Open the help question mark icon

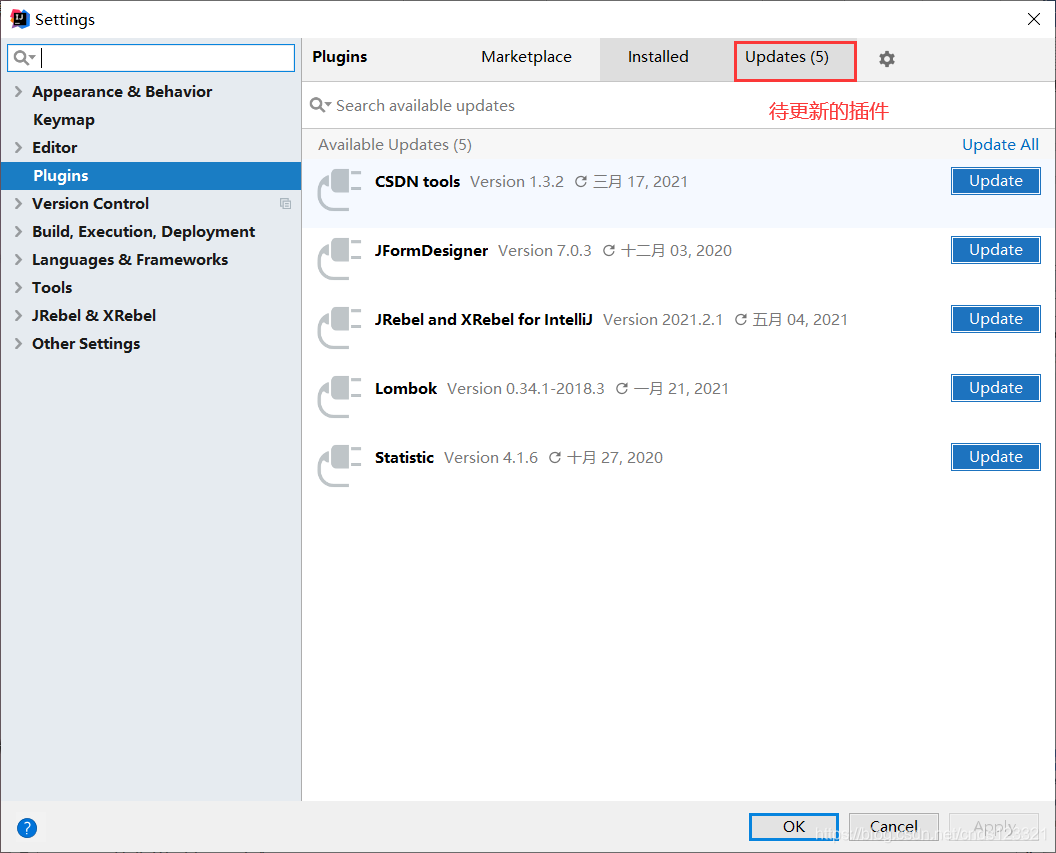tap(27, 827)
